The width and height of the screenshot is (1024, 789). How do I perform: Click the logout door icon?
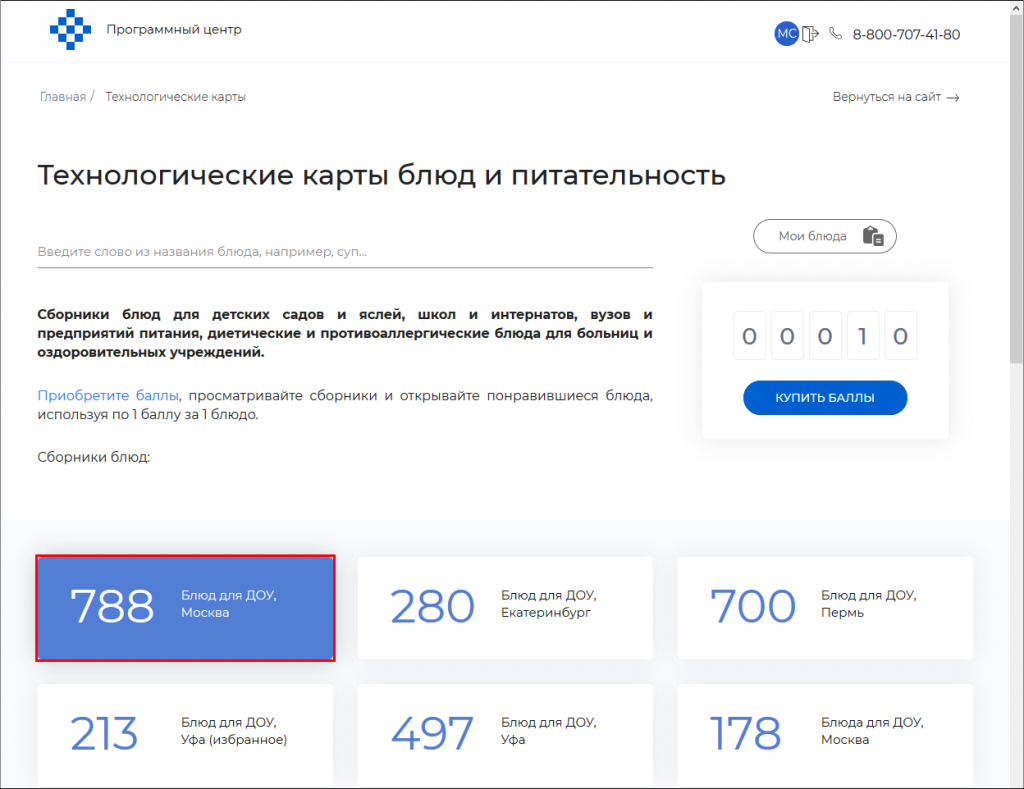point(810,34)
